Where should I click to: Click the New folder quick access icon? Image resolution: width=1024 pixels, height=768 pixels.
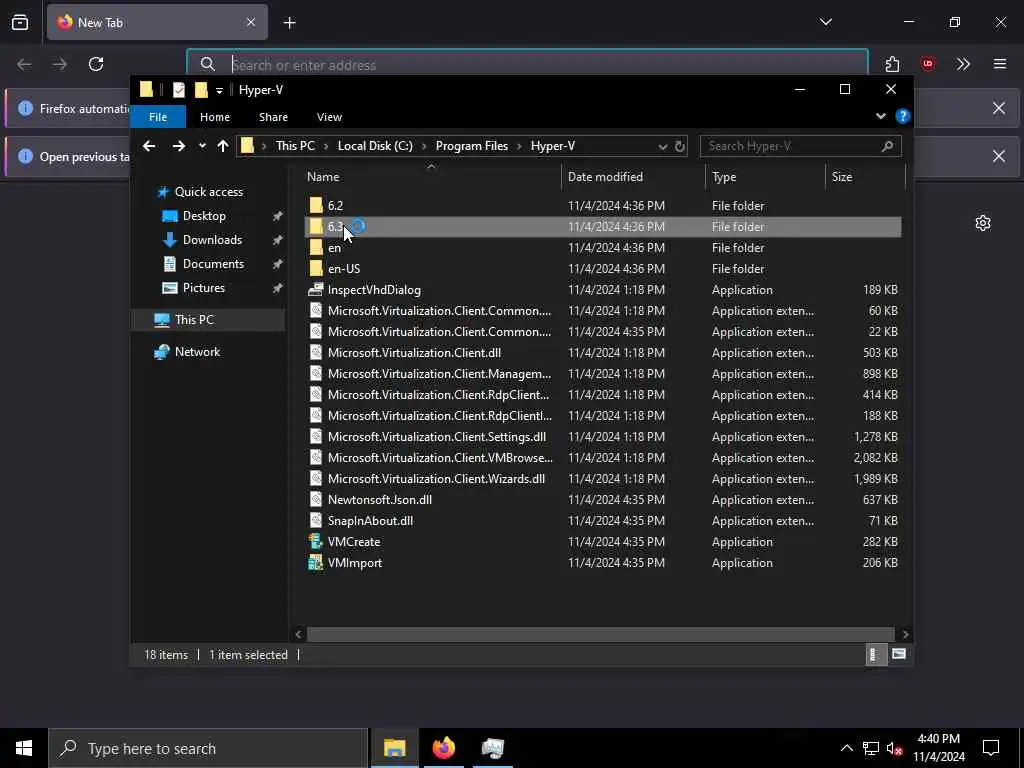click(201, 90)
